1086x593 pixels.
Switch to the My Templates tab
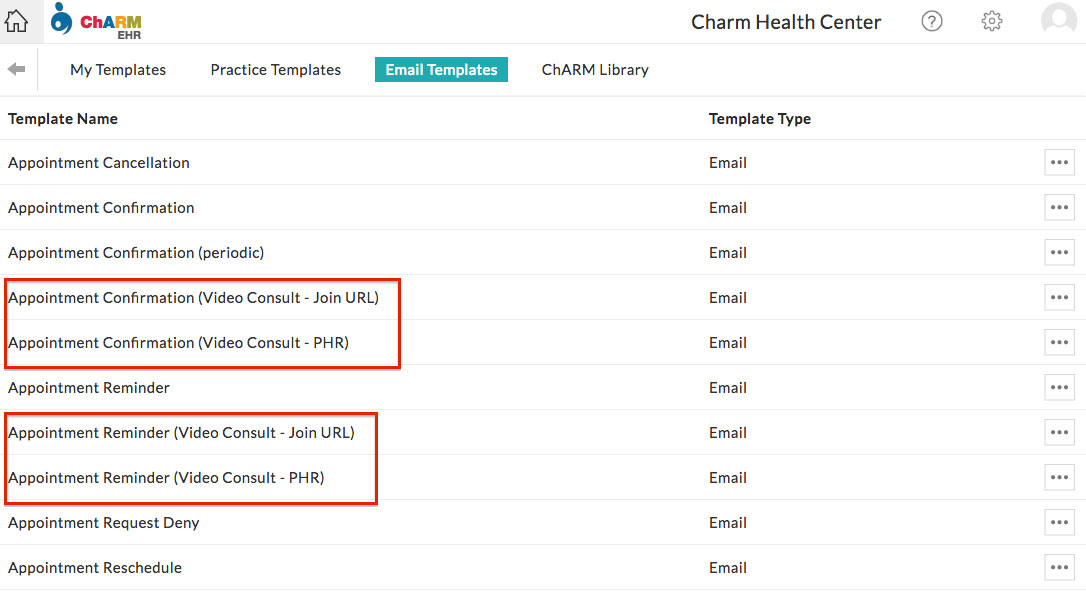click(117, 69)
